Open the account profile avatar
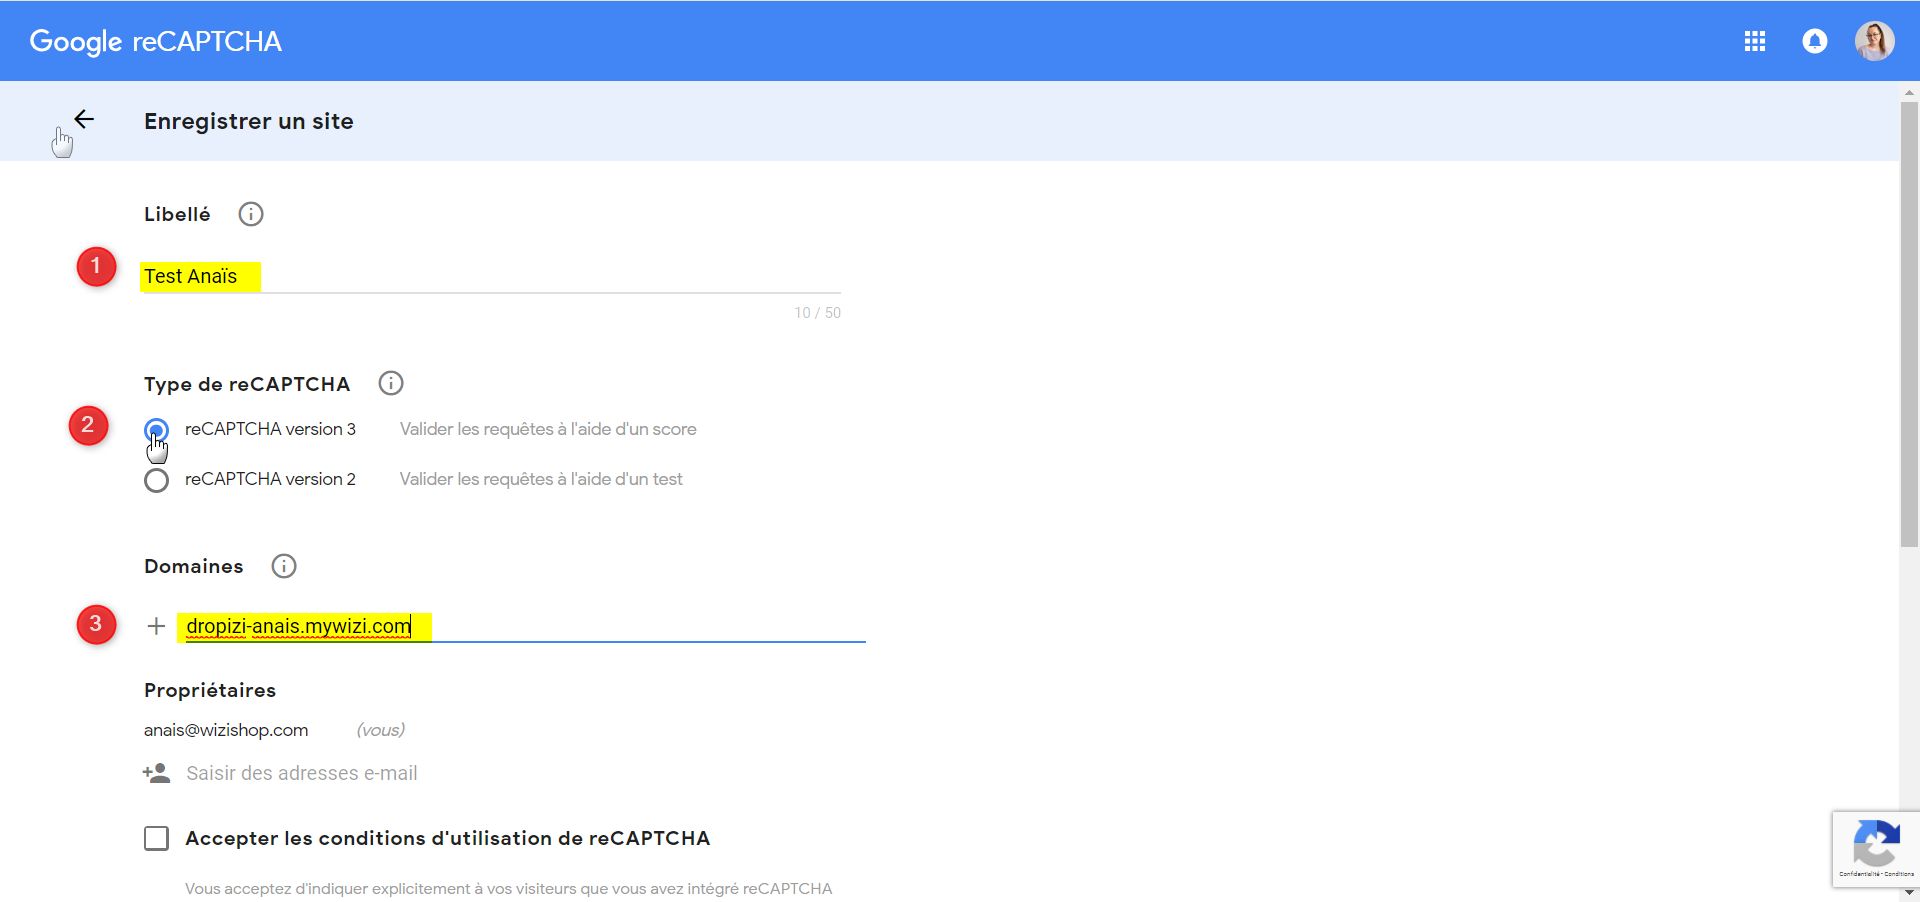1920x902 pixels. [1875, 41]
